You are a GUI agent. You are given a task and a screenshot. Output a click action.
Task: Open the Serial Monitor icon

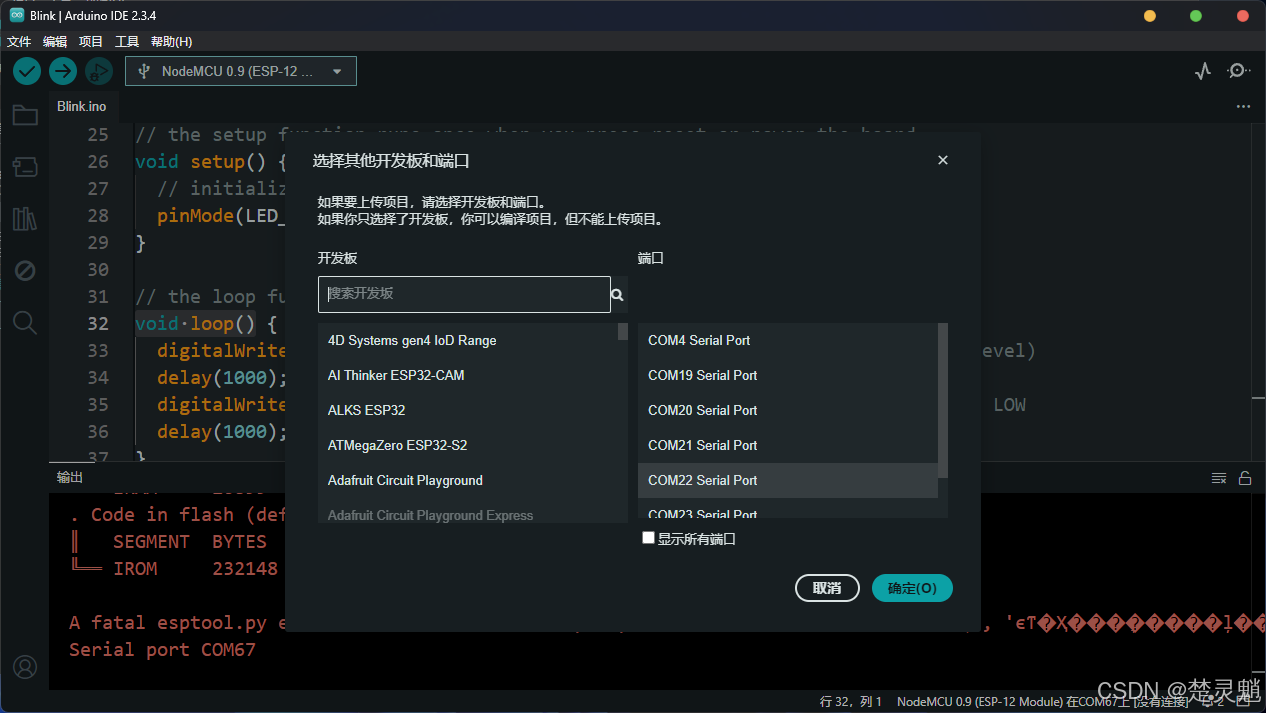coord(1239,71)
